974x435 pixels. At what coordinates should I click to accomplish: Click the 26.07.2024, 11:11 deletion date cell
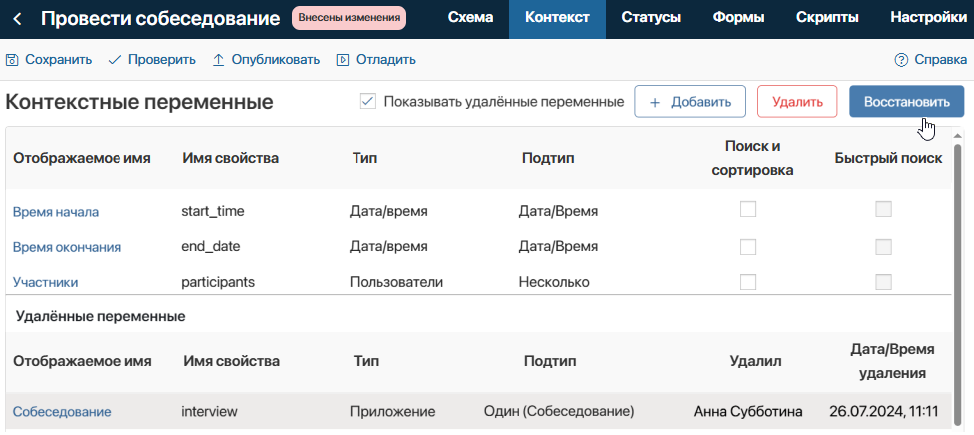point(883,411)
